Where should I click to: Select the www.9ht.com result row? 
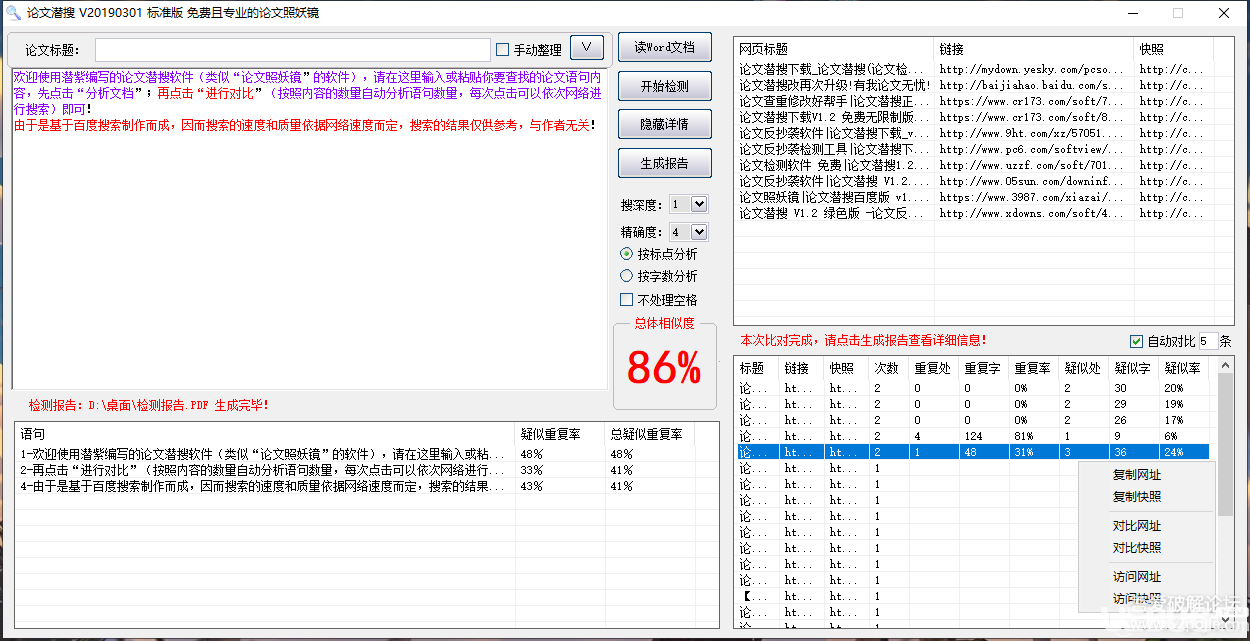(974, 133)
